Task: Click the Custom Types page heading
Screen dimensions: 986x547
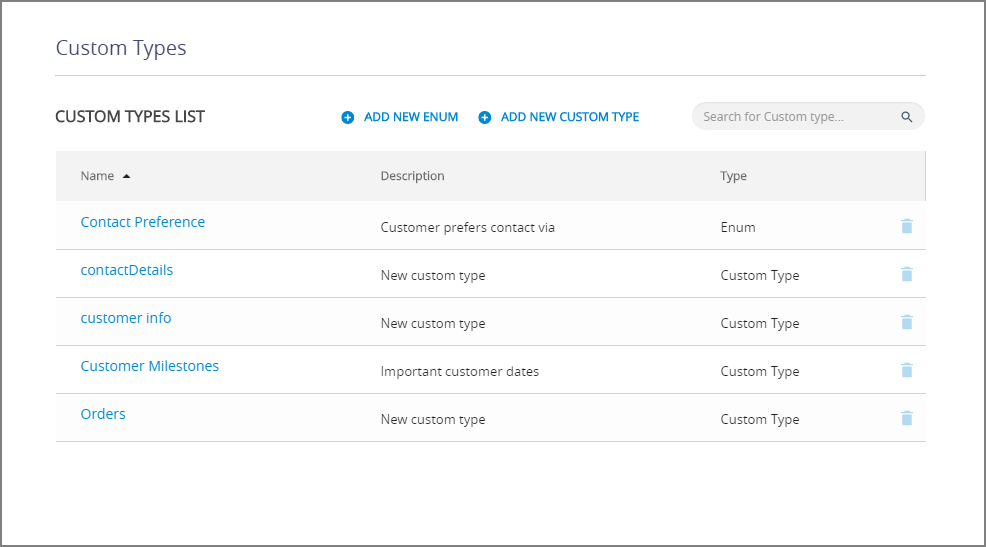Action: pos(121,48)
